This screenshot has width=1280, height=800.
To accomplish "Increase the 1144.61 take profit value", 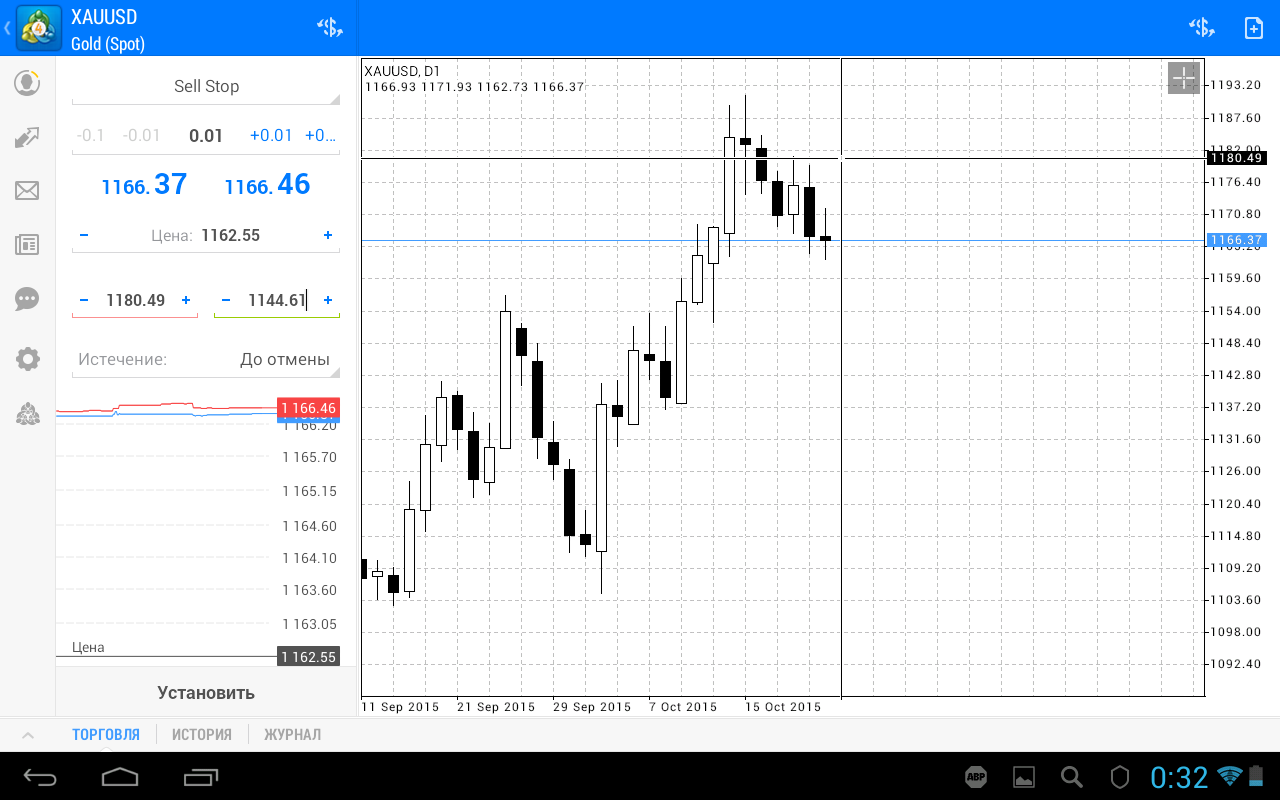I will click(x=328, y=300).
